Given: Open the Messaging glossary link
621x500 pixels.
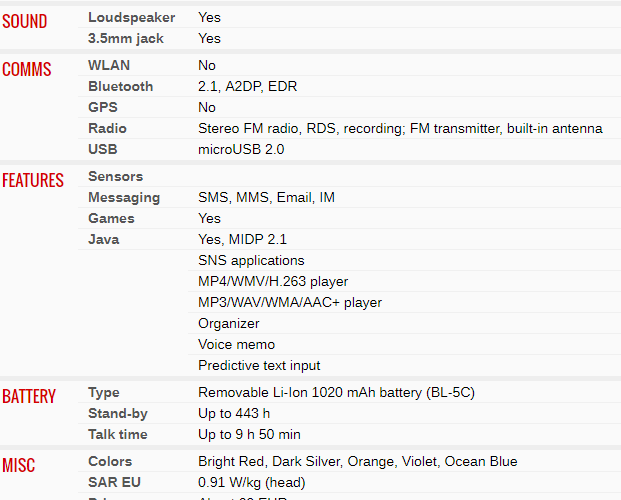Looking at the screenshot, I should pyautogui.click(x=123, y=197).
